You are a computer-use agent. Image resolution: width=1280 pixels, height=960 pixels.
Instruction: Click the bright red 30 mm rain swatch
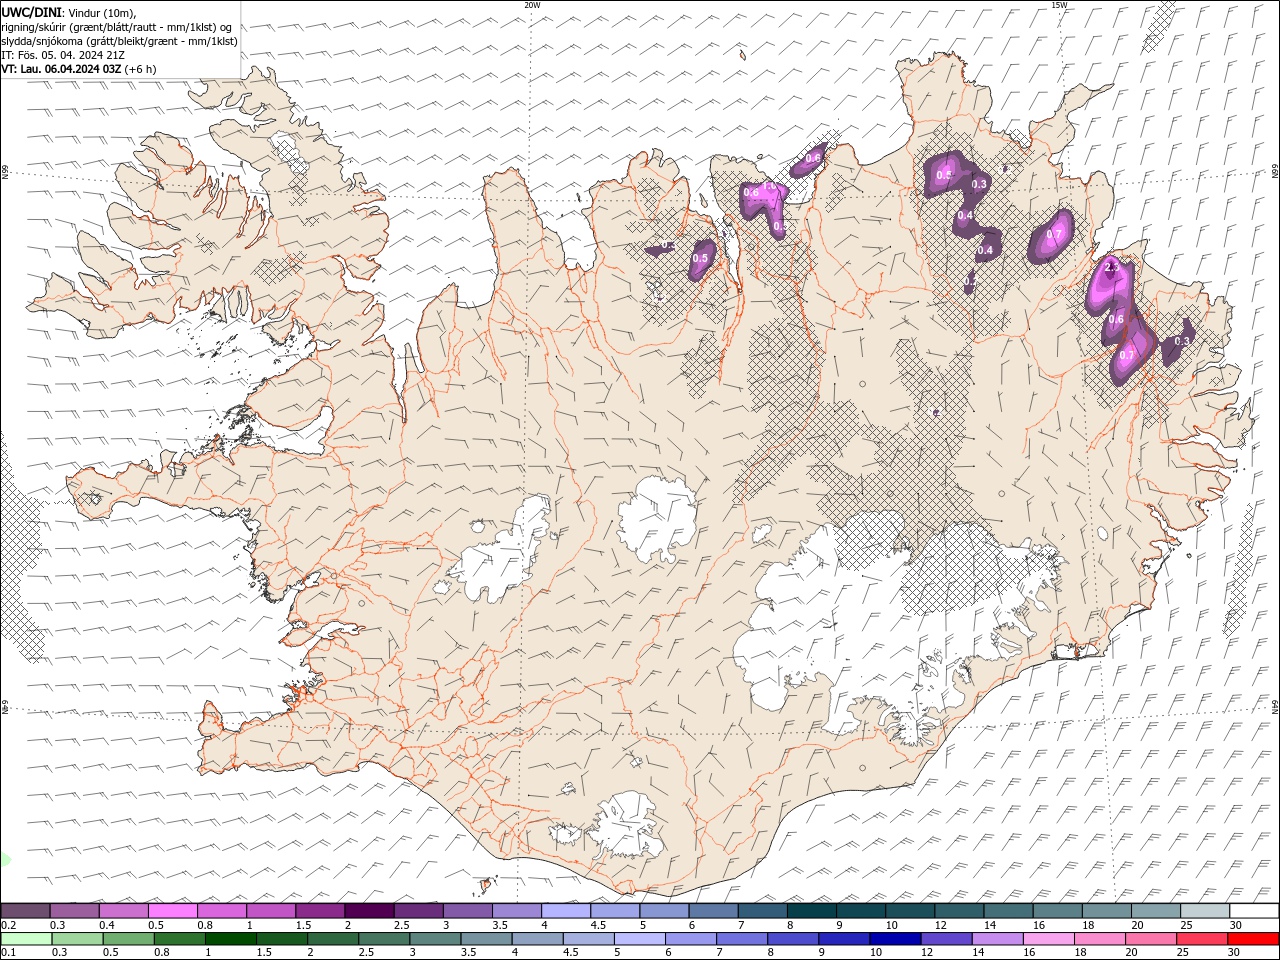coord(1253,939)
